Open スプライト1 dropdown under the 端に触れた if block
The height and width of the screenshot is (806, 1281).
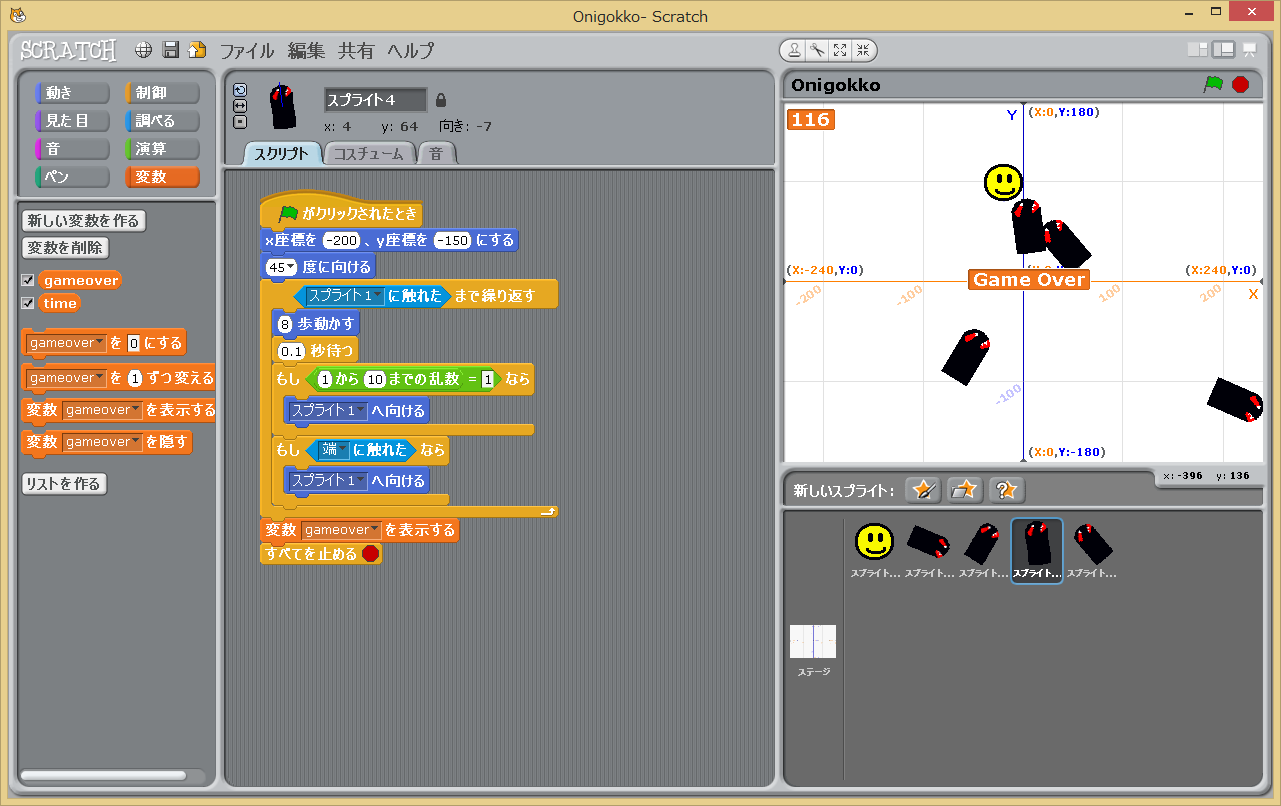click(328, 481)
